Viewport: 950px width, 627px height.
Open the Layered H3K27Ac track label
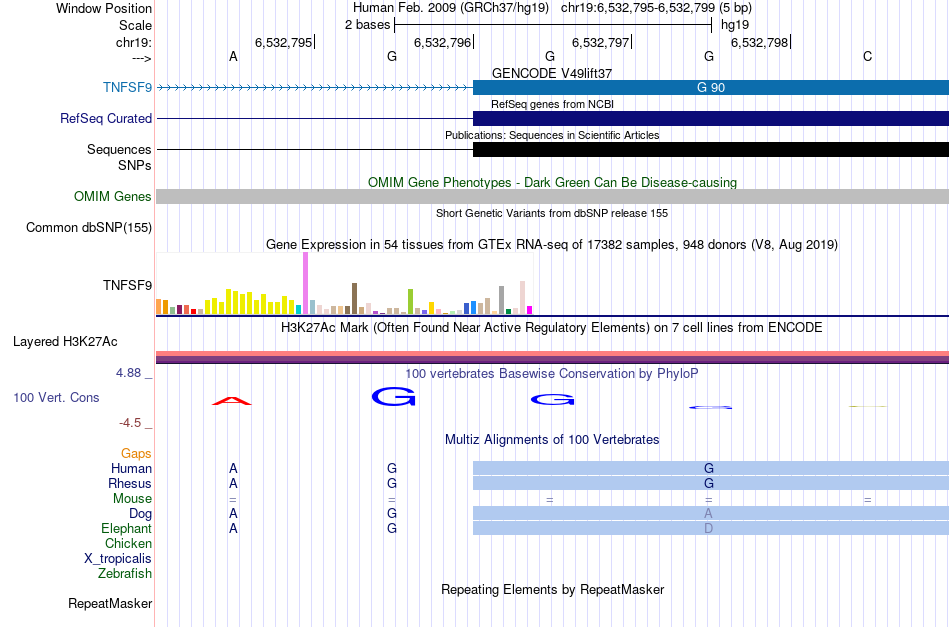coord(65,342)
